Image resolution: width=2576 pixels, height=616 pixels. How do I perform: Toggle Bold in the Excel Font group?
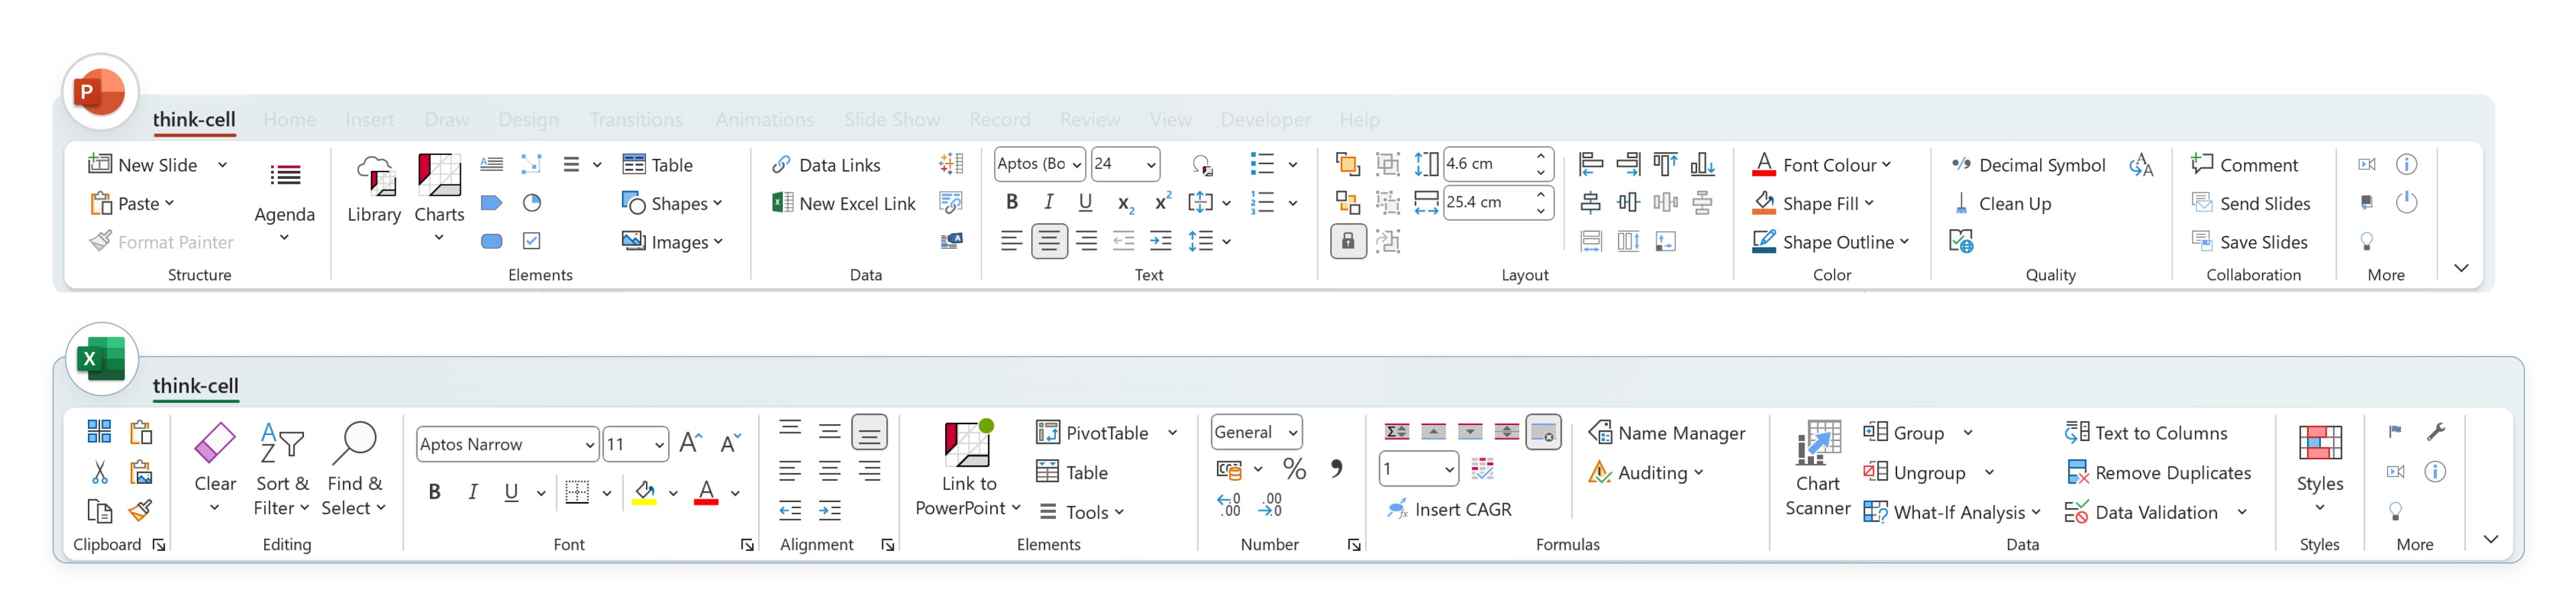click(x=434, y=492)
